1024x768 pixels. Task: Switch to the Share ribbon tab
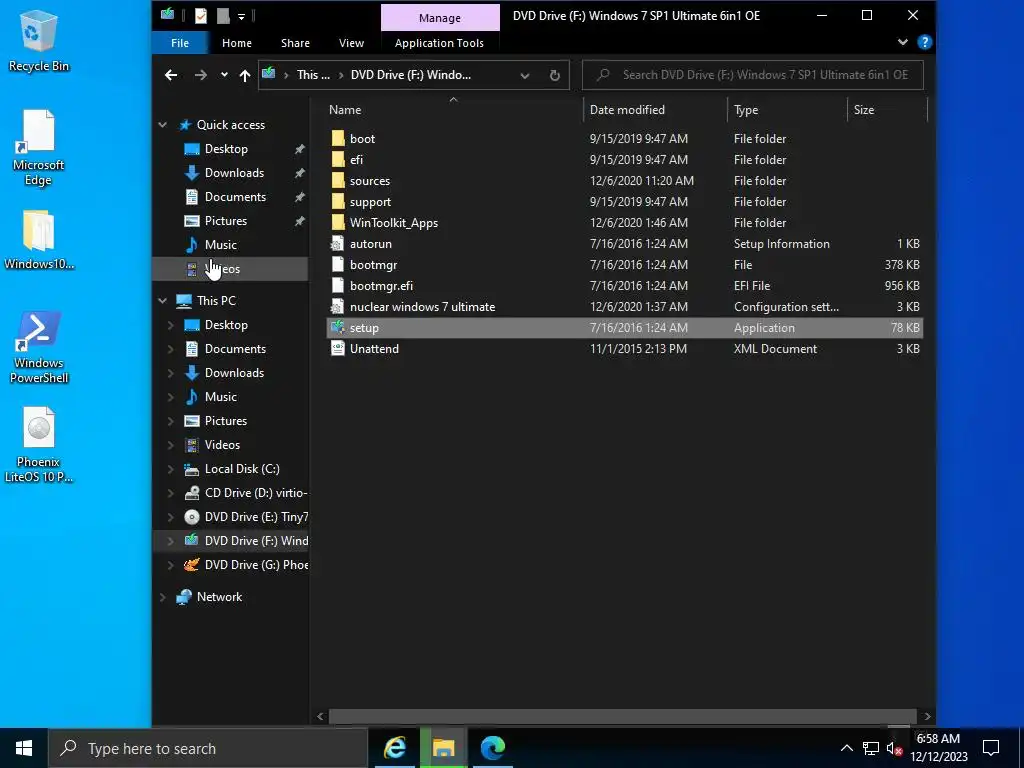point(295,43)
